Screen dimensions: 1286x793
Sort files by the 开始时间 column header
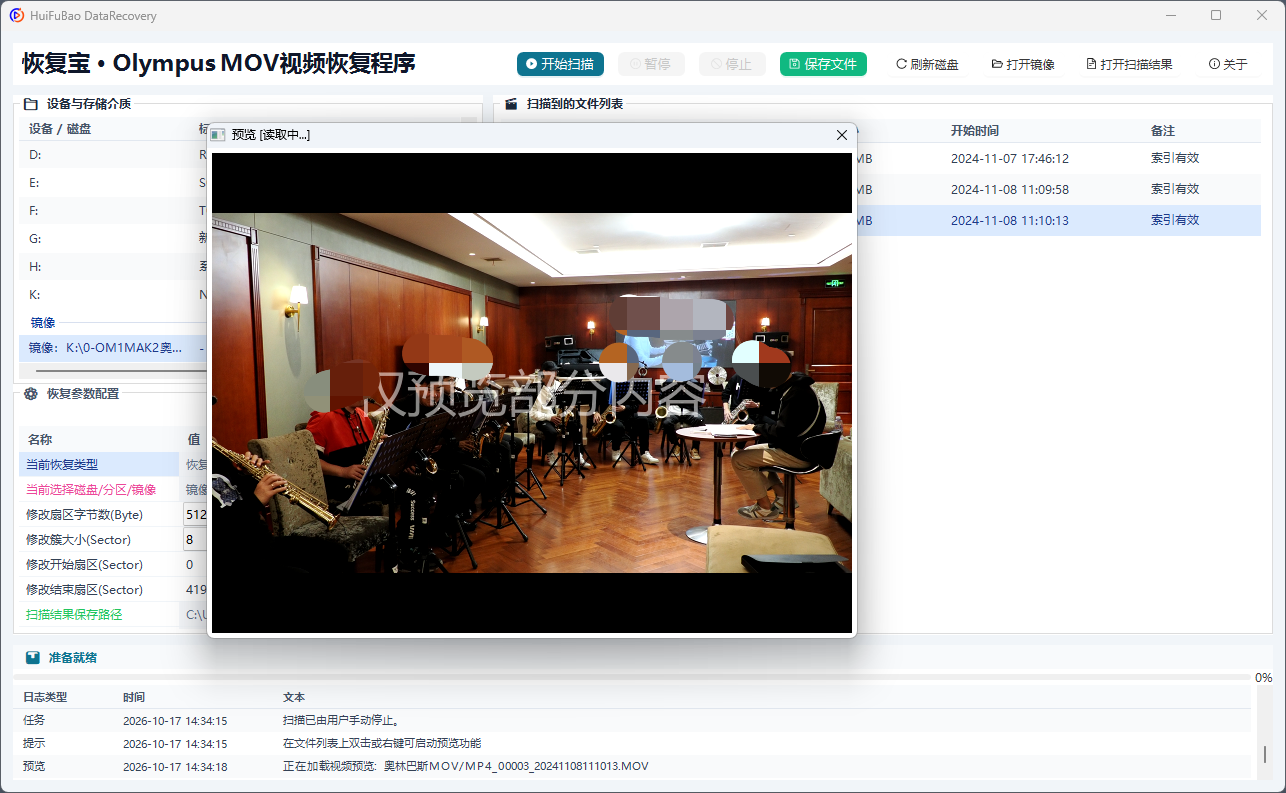974,131
